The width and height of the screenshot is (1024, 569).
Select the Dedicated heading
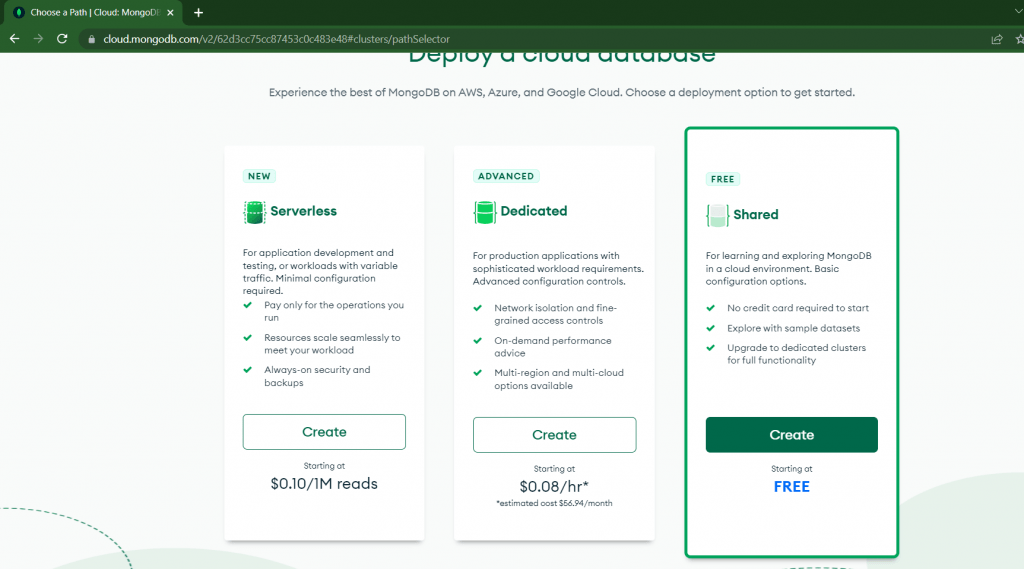click(x=534, y=211)
